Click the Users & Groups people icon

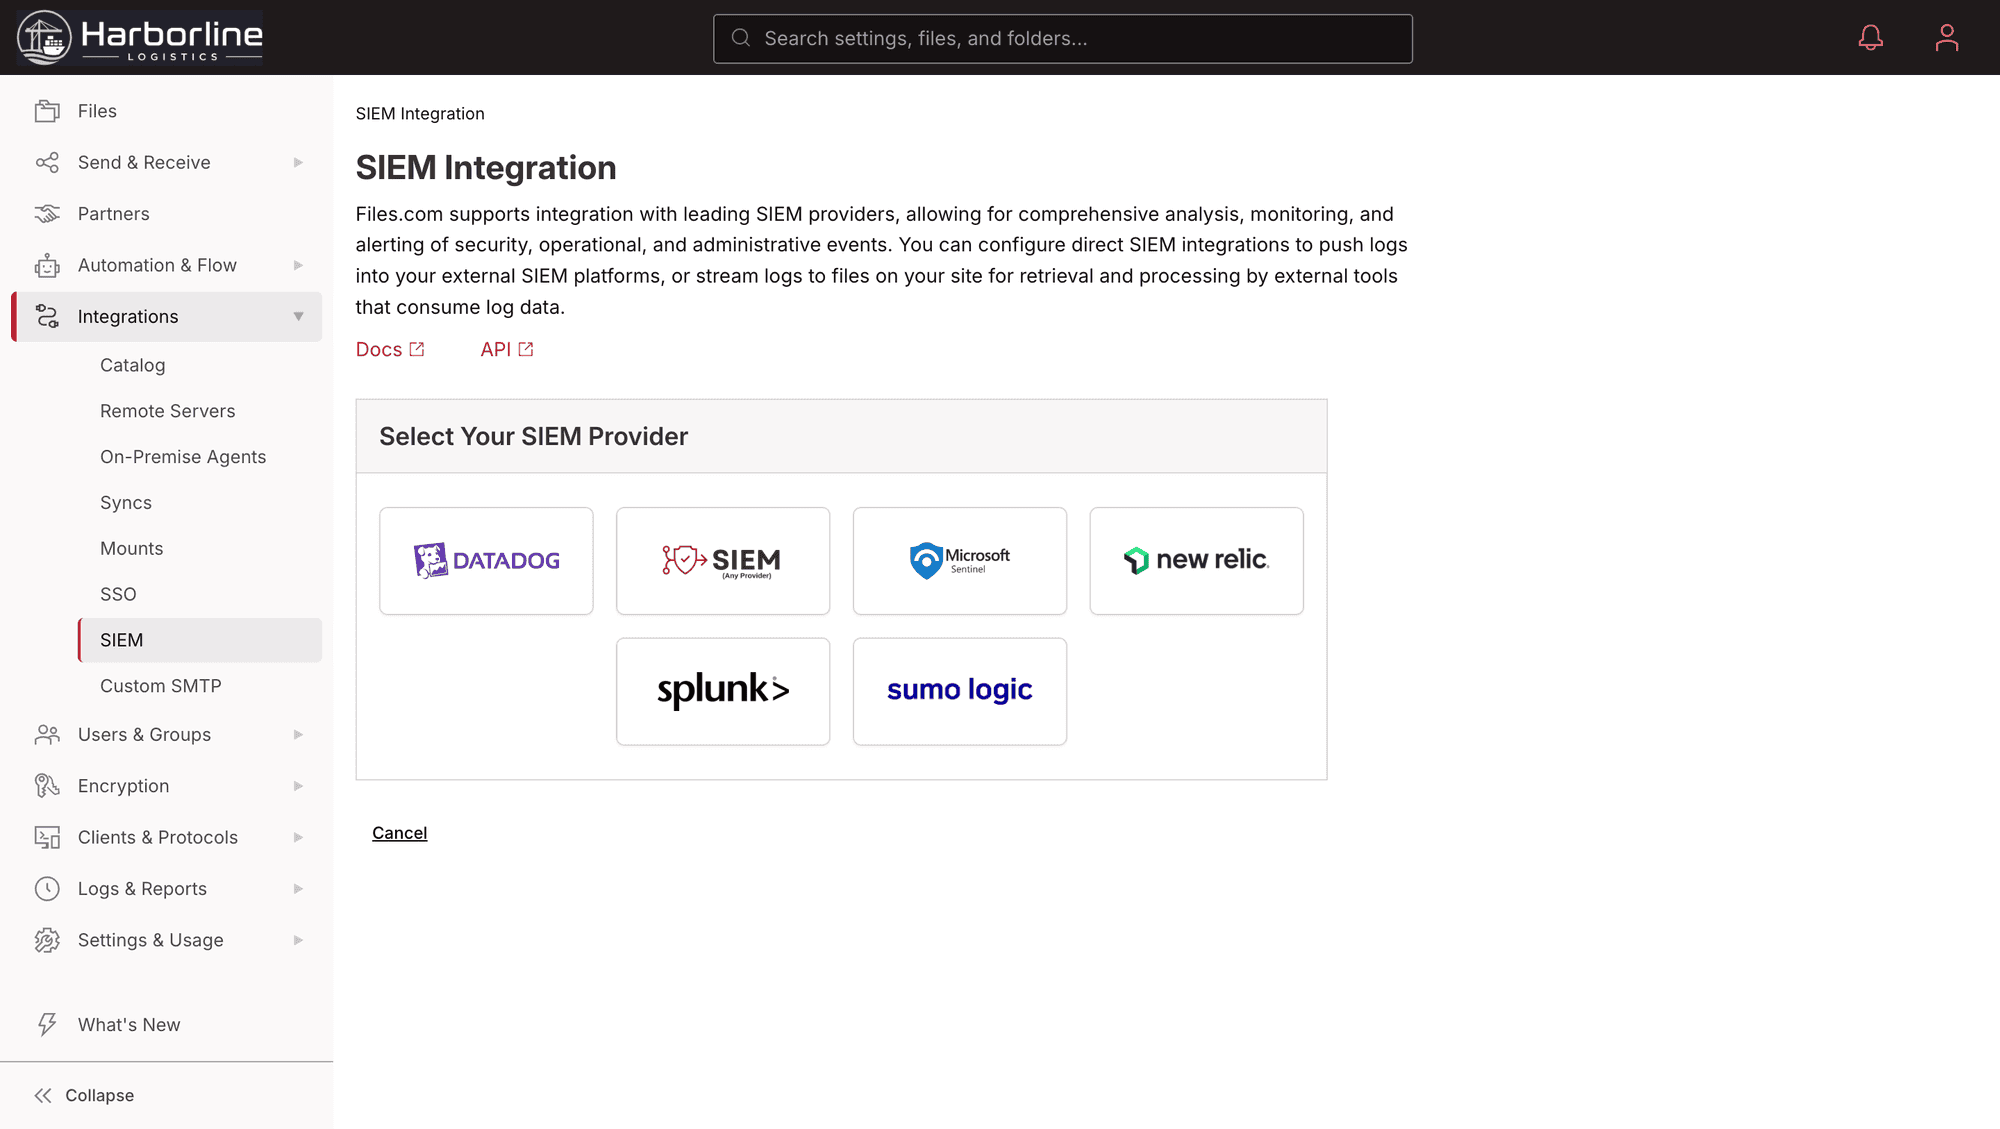tap(47, 735)
